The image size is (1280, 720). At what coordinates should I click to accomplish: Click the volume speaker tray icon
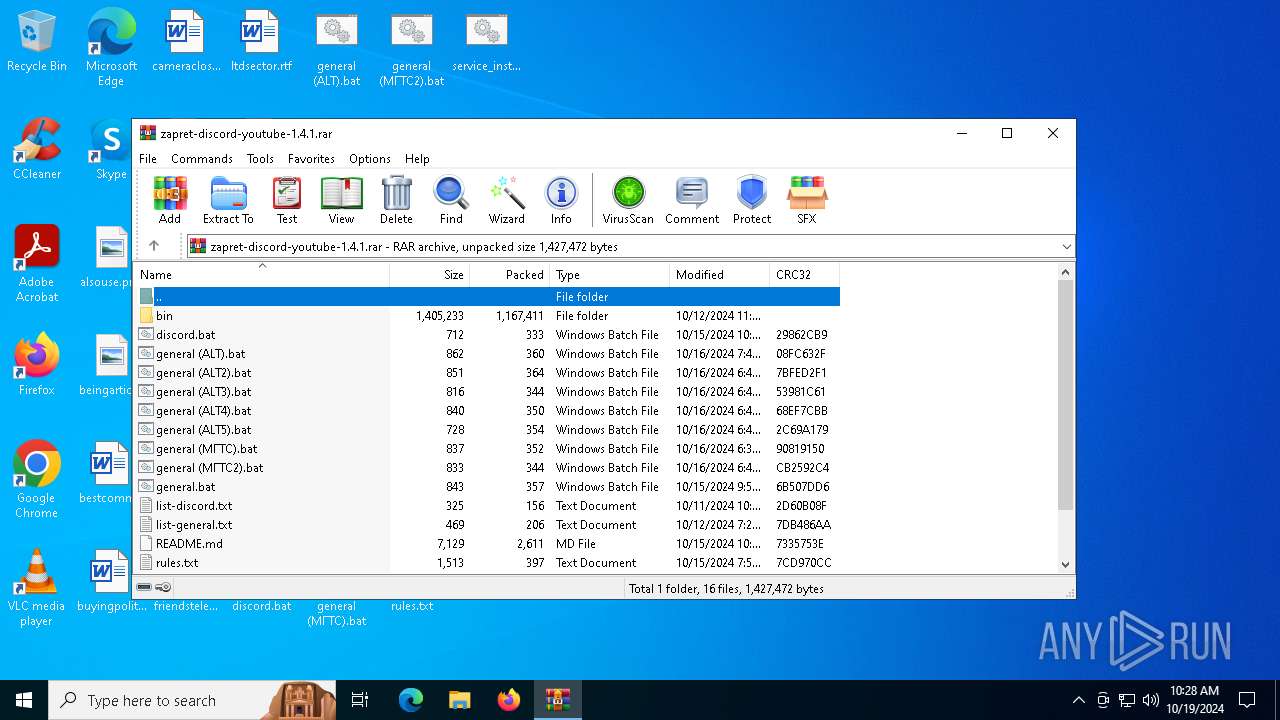(x=1151, y=700)
